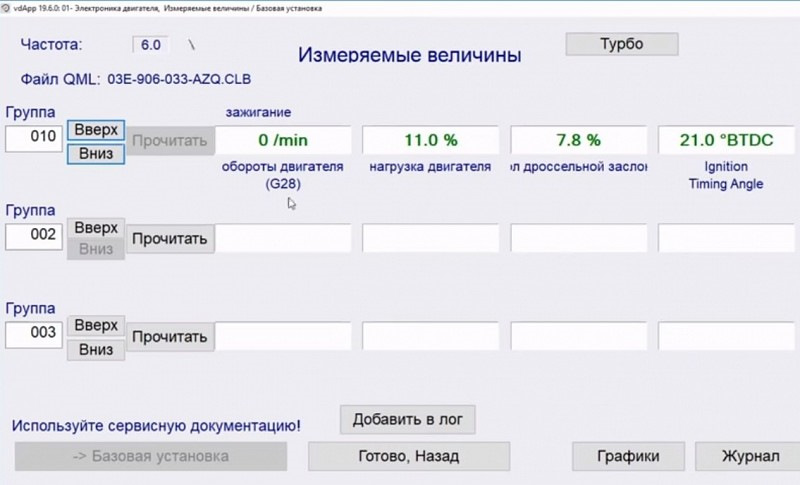Click the Турбо button
This screenshot has width=800, height=485.
tap(621, 45)
